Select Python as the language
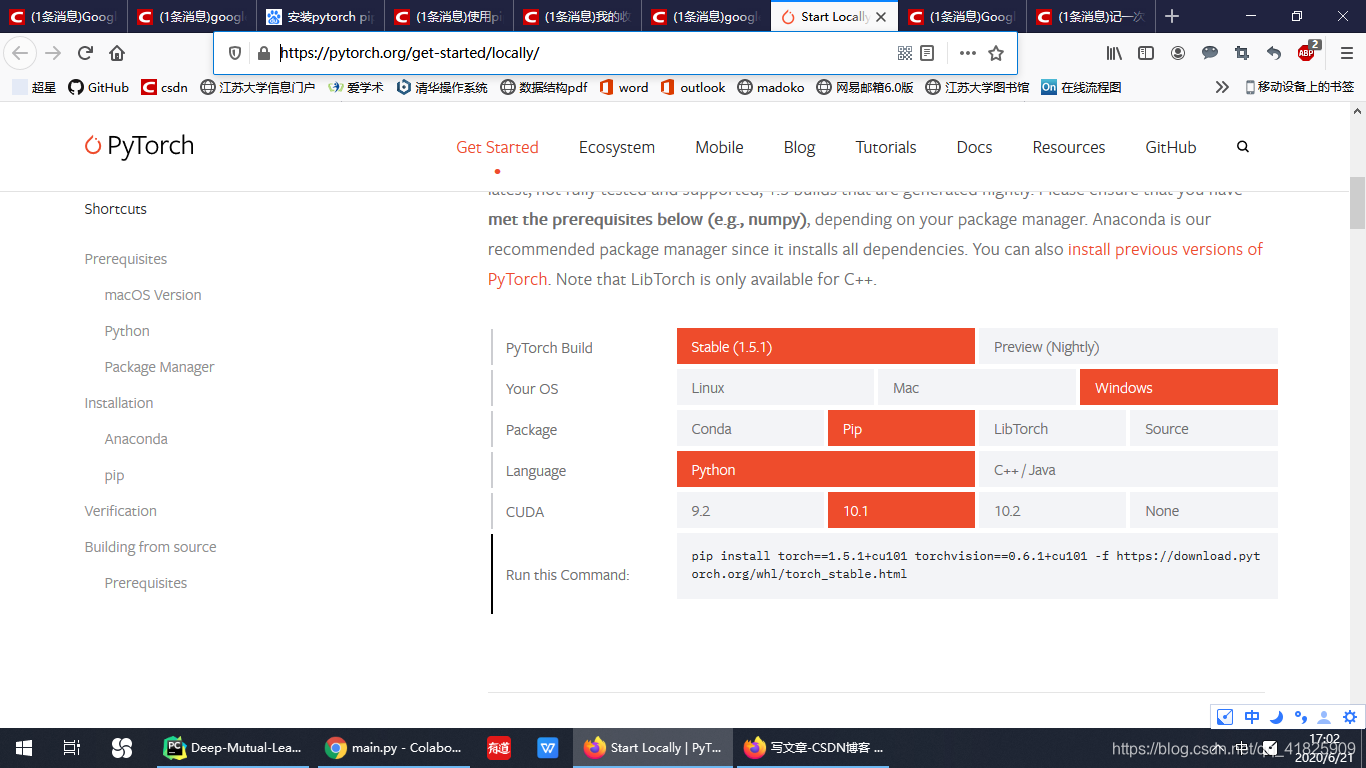Image resolution: width=1366 pixels, height=768 pixels. click(826, 469)
